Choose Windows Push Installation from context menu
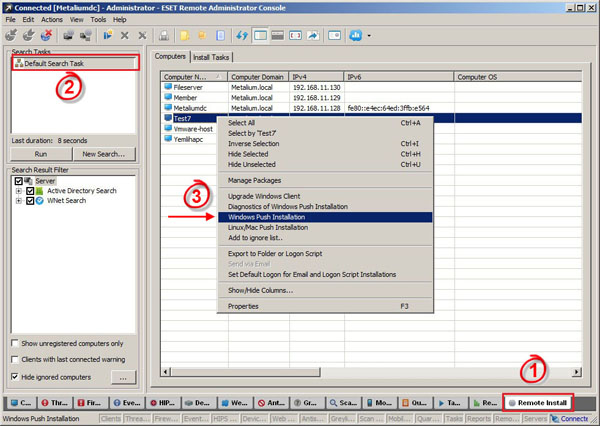This screenshot has height=426, width=600. coord(325,217)
